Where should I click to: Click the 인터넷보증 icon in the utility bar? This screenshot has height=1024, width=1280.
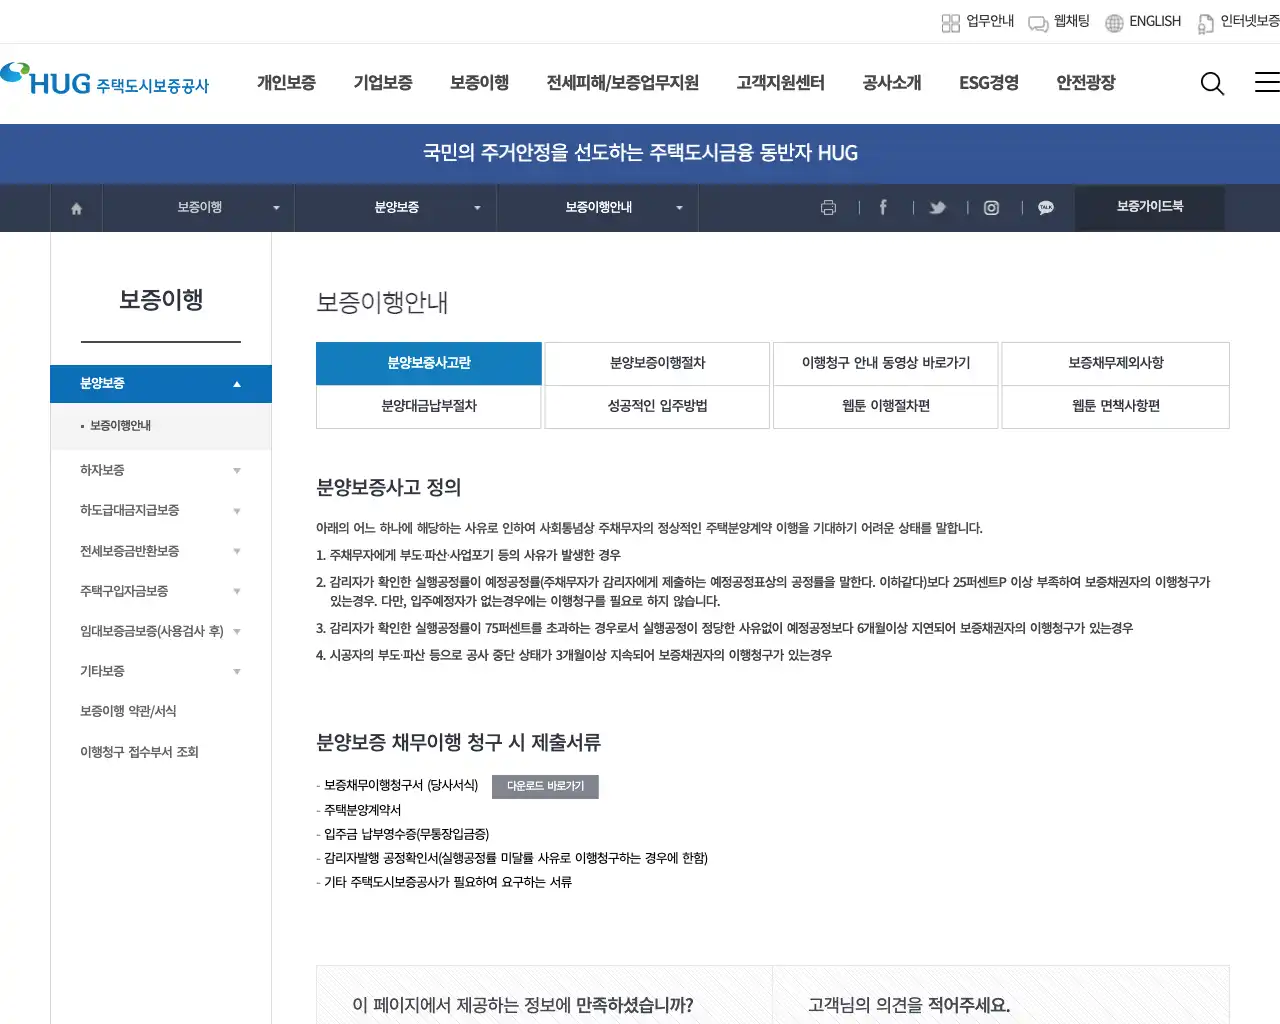coord(1205,22)
